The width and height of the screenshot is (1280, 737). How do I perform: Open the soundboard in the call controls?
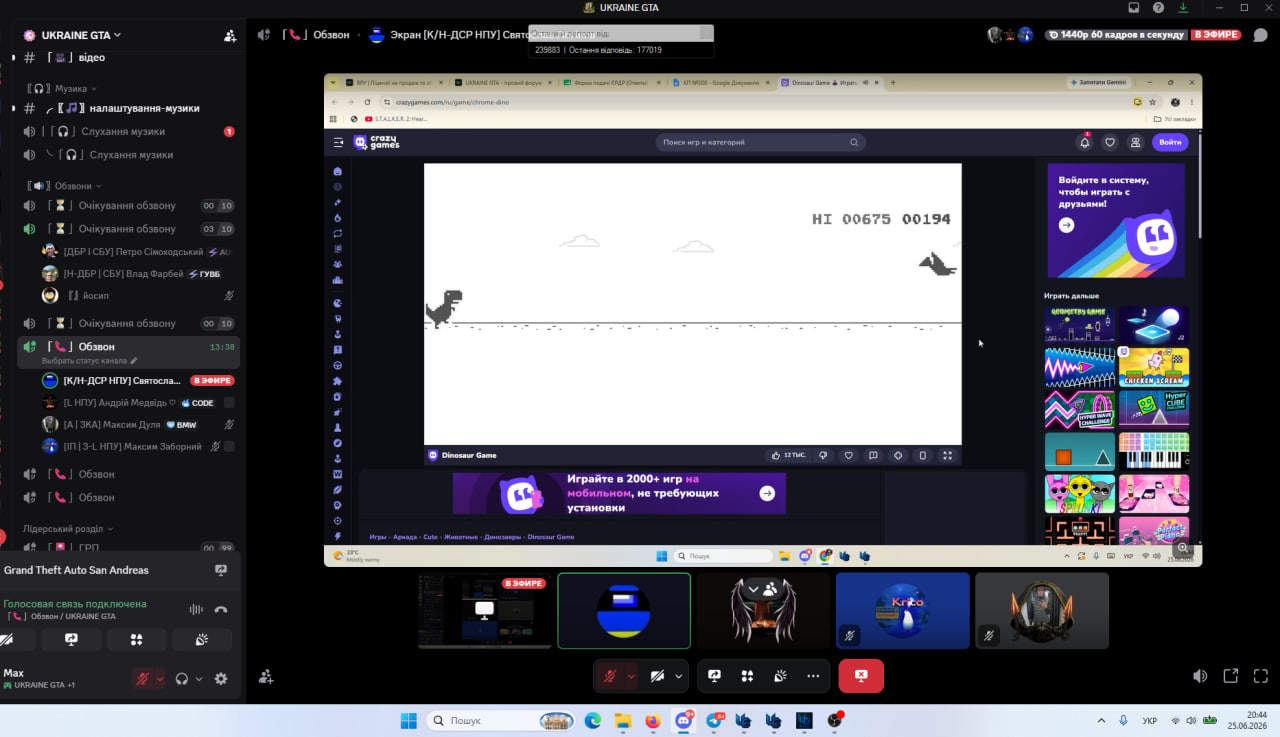coord(780,676)
